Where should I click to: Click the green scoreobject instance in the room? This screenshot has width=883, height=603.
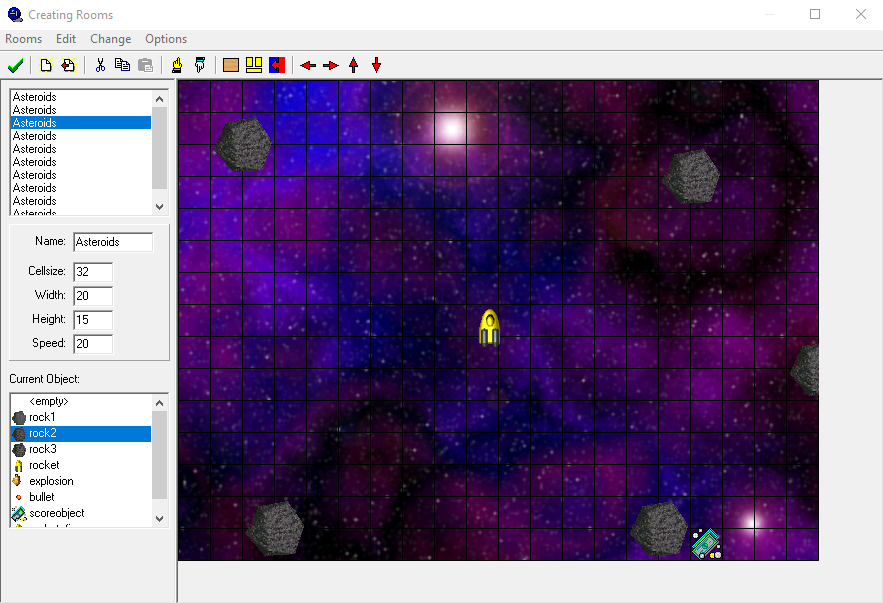point(707,544)
